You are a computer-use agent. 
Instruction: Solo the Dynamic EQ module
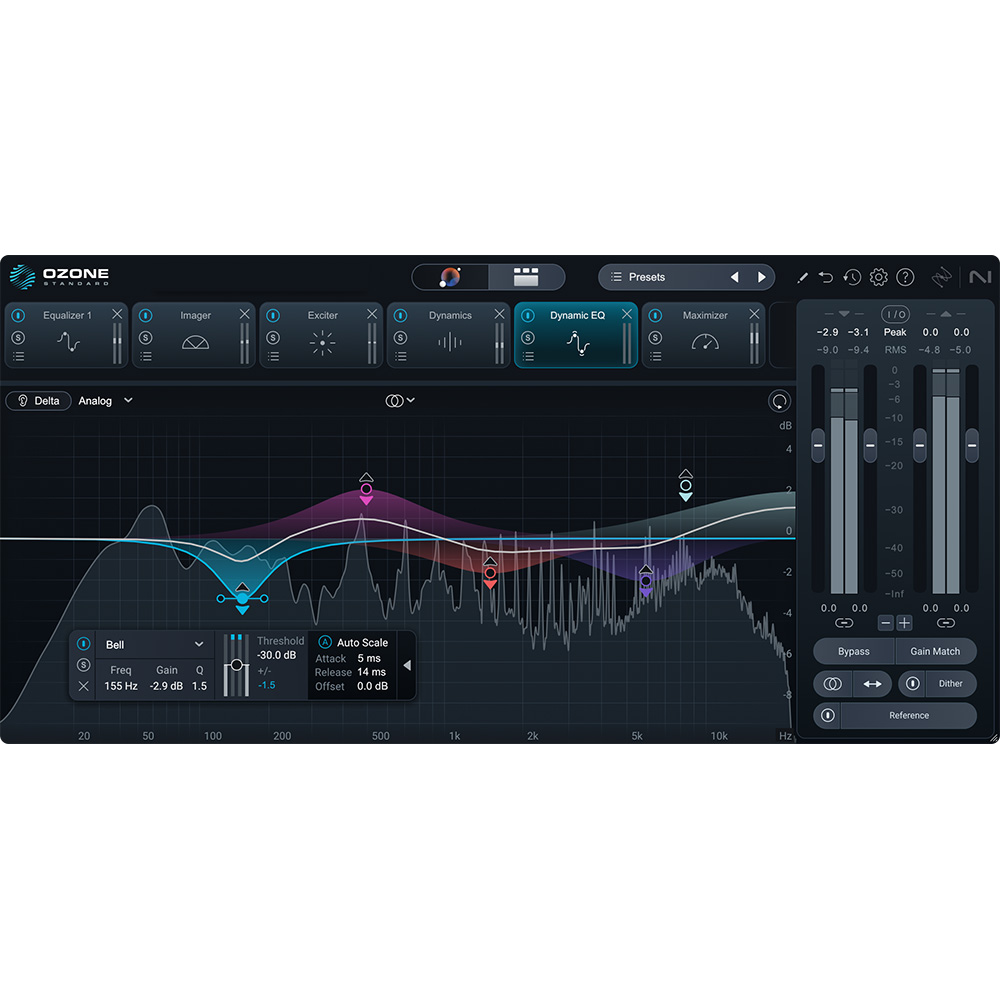pos(528,337)
